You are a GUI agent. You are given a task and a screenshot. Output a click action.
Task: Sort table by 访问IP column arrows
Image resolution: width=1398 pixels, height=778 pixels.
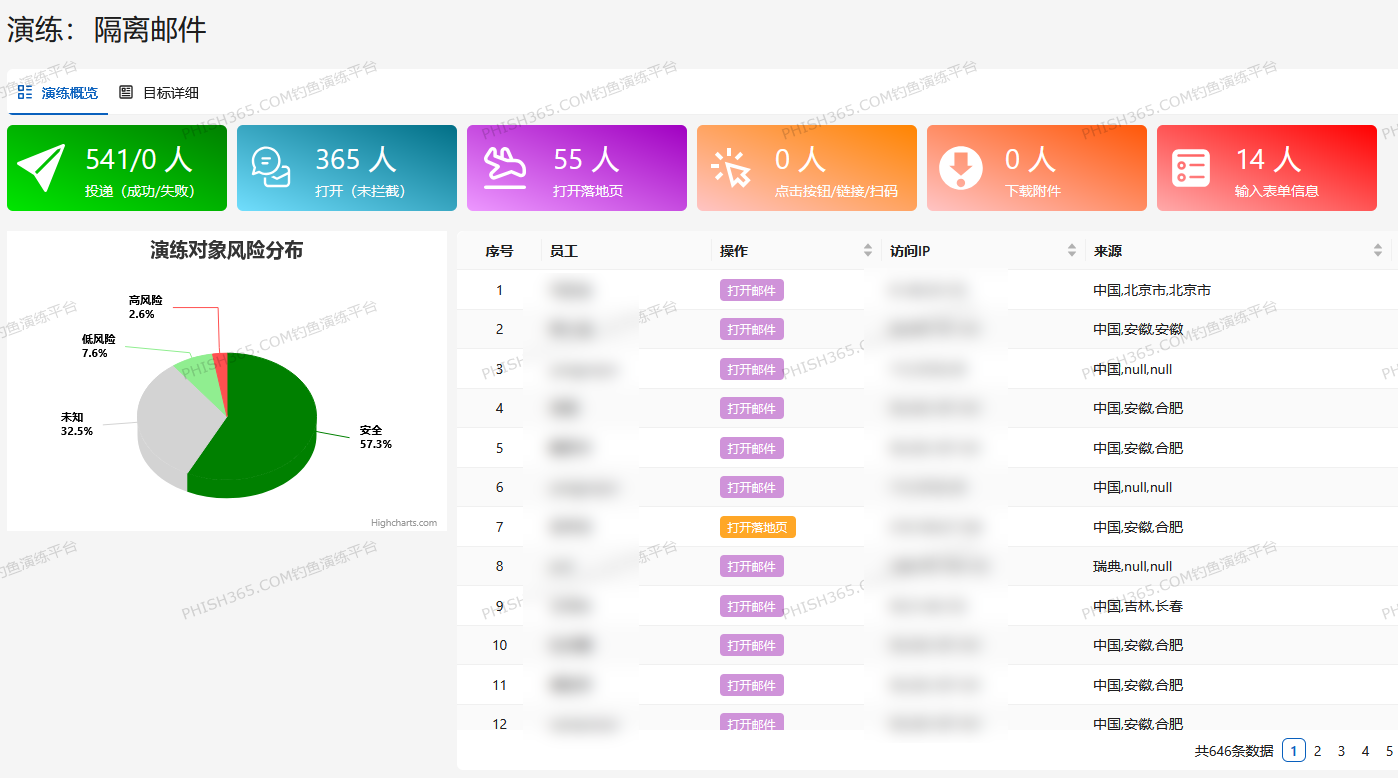[1072, 251]
